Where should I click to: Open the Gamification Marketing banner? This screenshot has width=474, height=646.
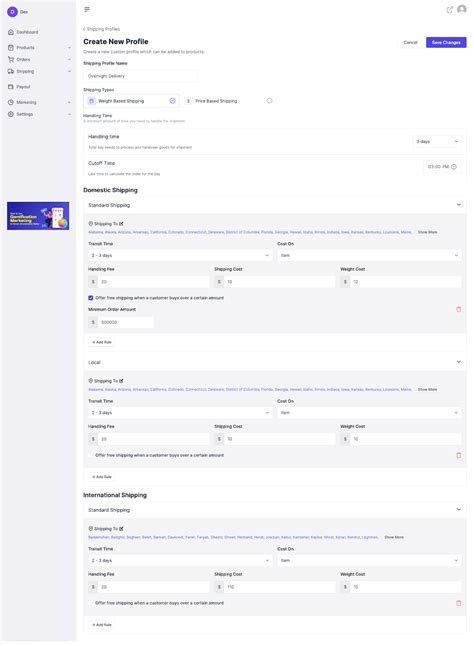[38, 216]
